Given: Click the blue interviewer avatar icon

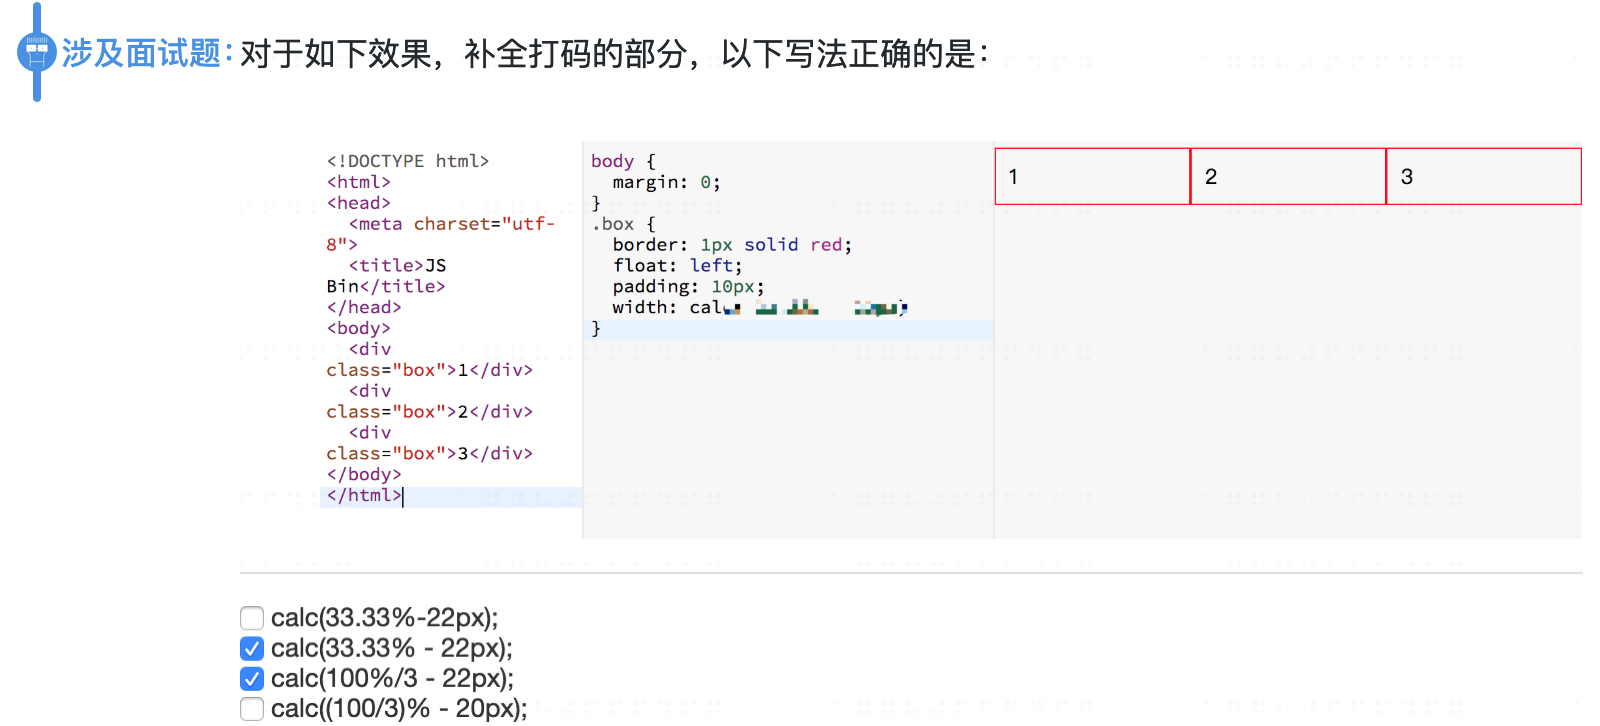Looking at the screenshot, I should (x=37, y=52).
